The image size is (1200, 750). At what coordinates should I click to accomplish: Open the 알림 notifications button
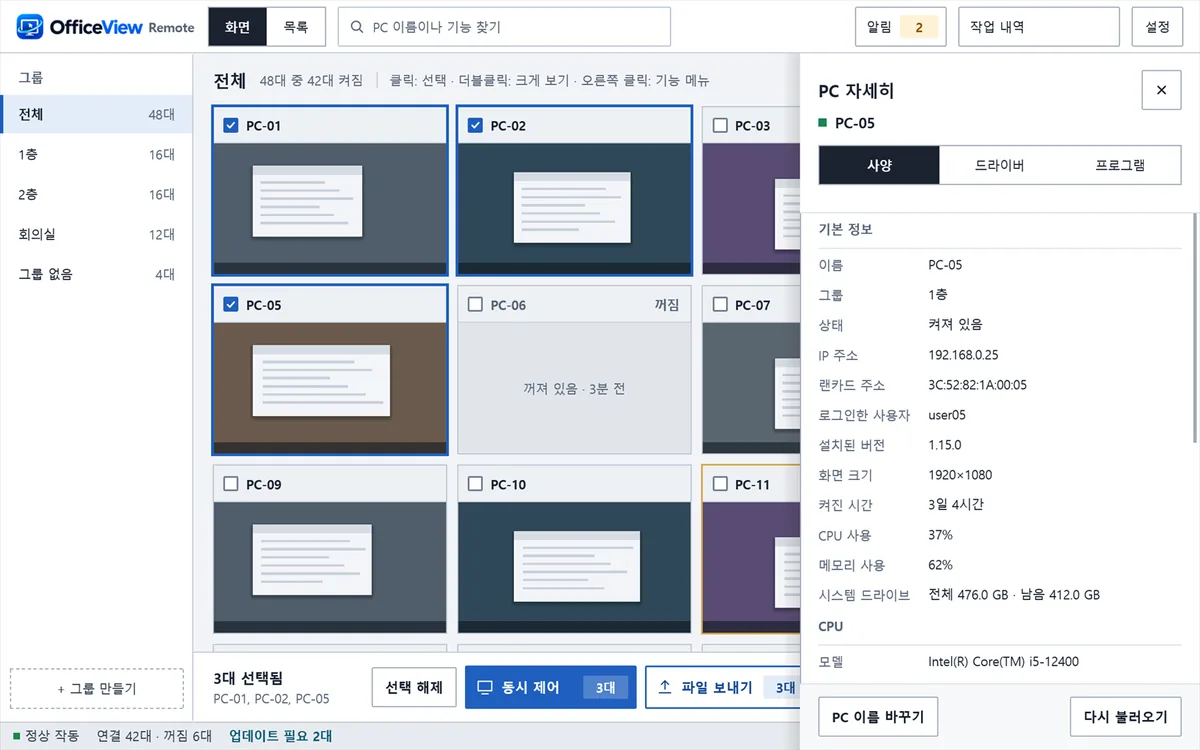(899, 27)
